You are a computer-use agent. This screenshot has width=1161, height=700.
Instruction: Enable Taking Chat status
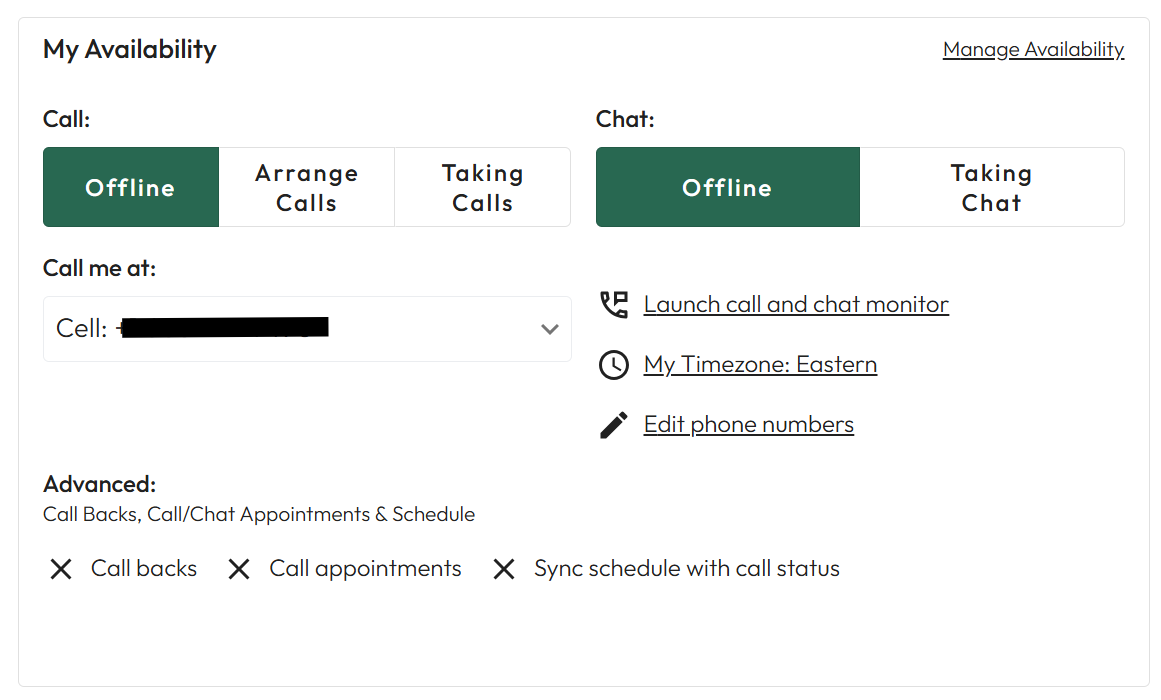[x=992, y=188]
